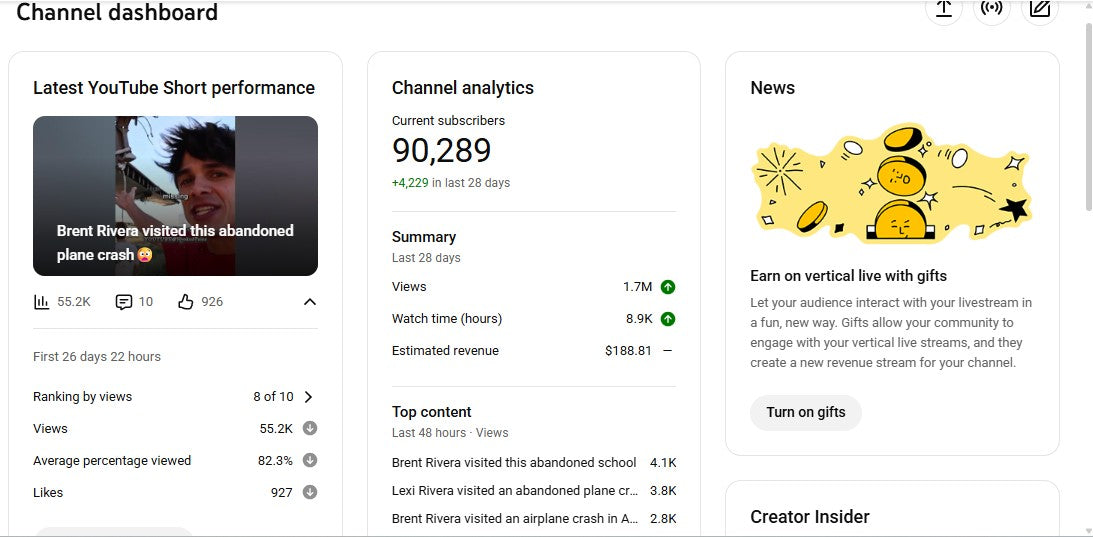This screenshot has width=1093, height=537.
Task: Open Brent Rivera visited this abandoned school
Action: [514, 463]
